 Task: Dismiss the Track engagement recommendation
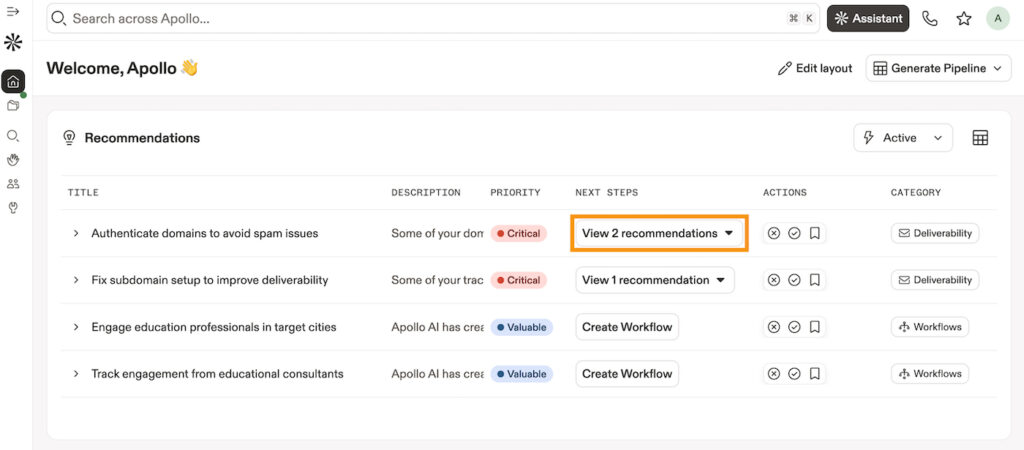[x=774, y=374]
